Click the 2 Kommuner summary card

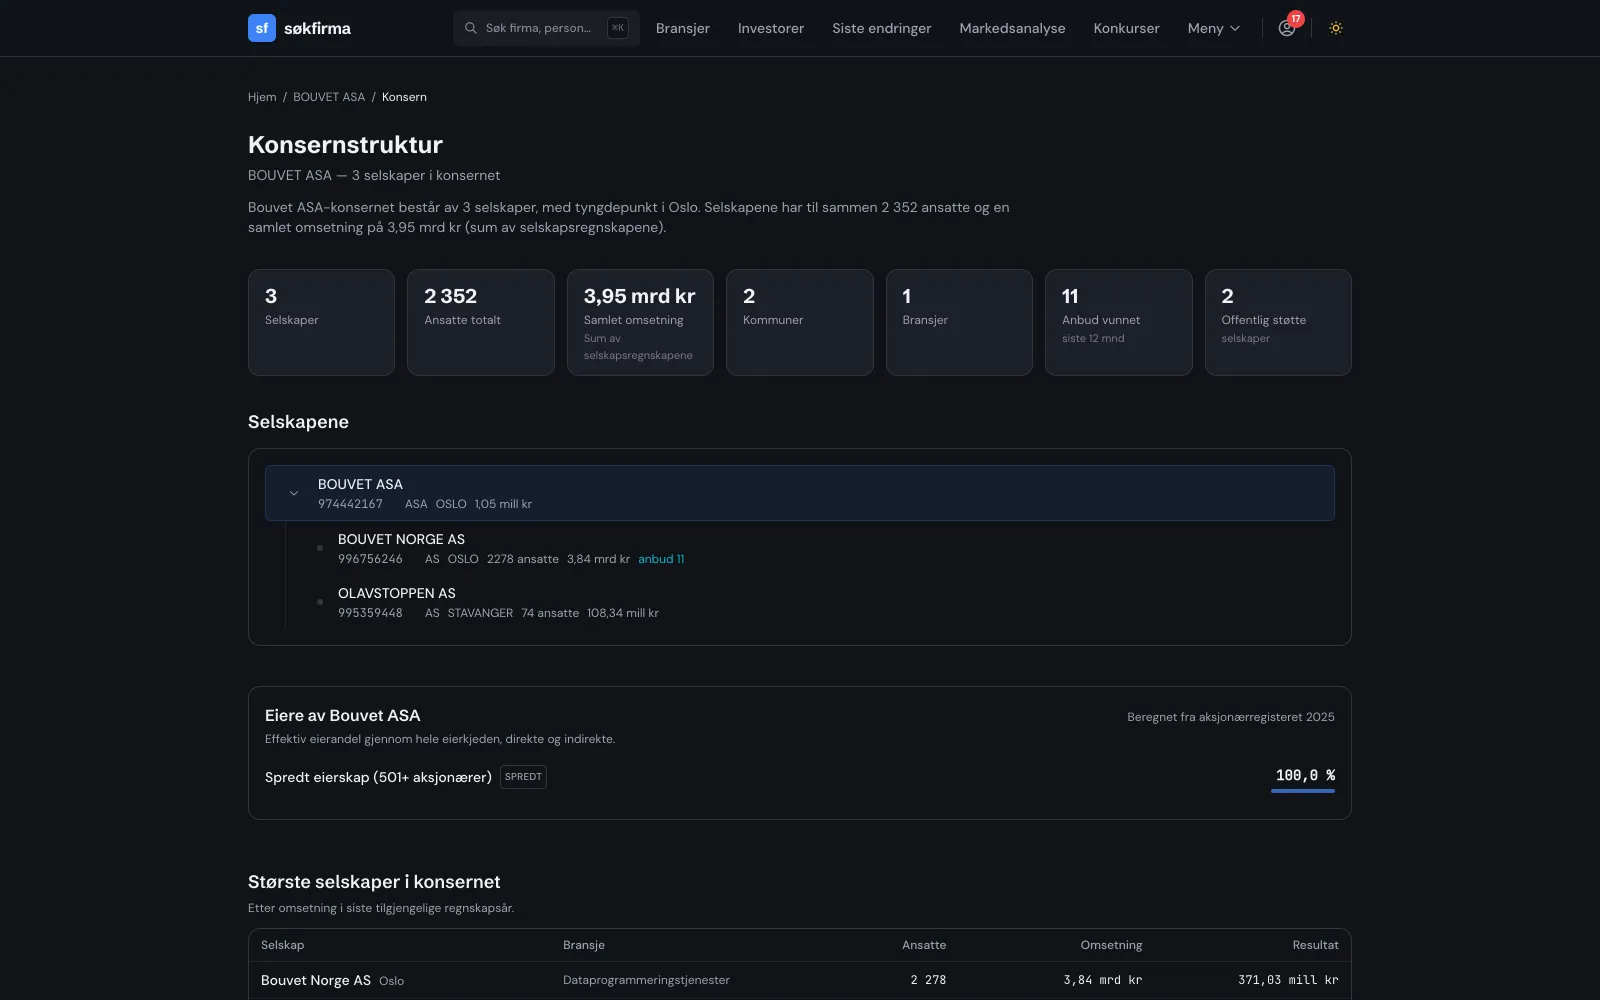(x=800, y=322)
